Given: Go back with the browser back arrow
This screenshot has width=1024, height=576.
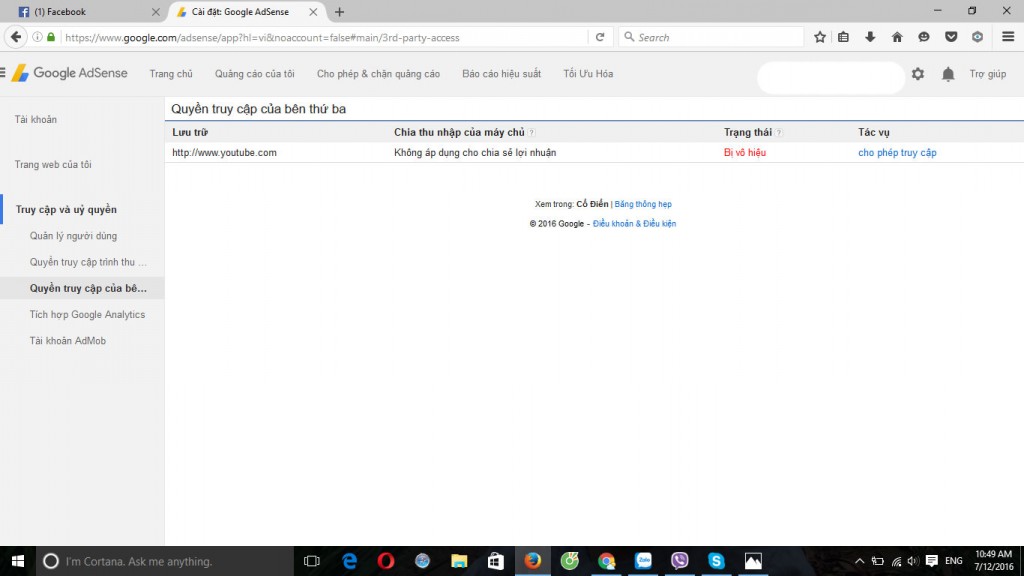Looking at the screenshot, I should click(16, 37).
